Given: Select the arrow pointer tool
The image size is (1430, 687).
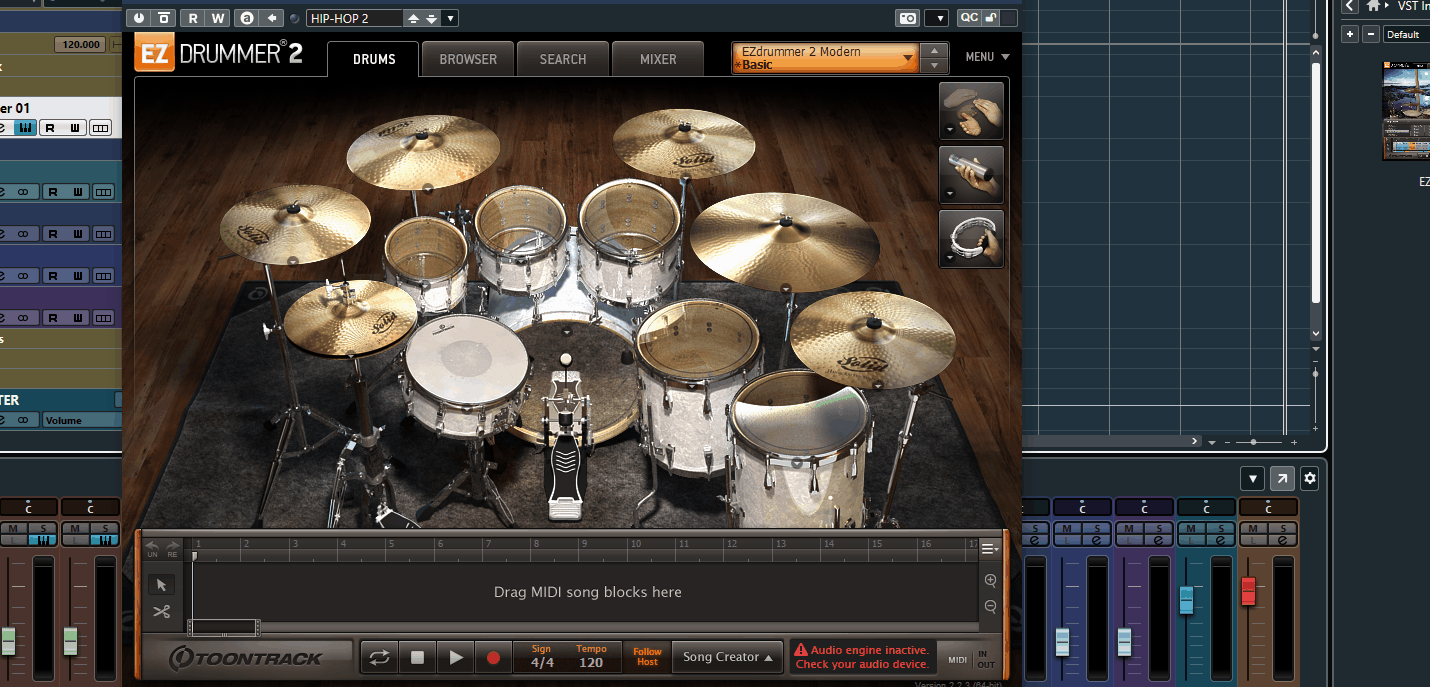Looking at the screenshot, I should [x=161, y=585].
